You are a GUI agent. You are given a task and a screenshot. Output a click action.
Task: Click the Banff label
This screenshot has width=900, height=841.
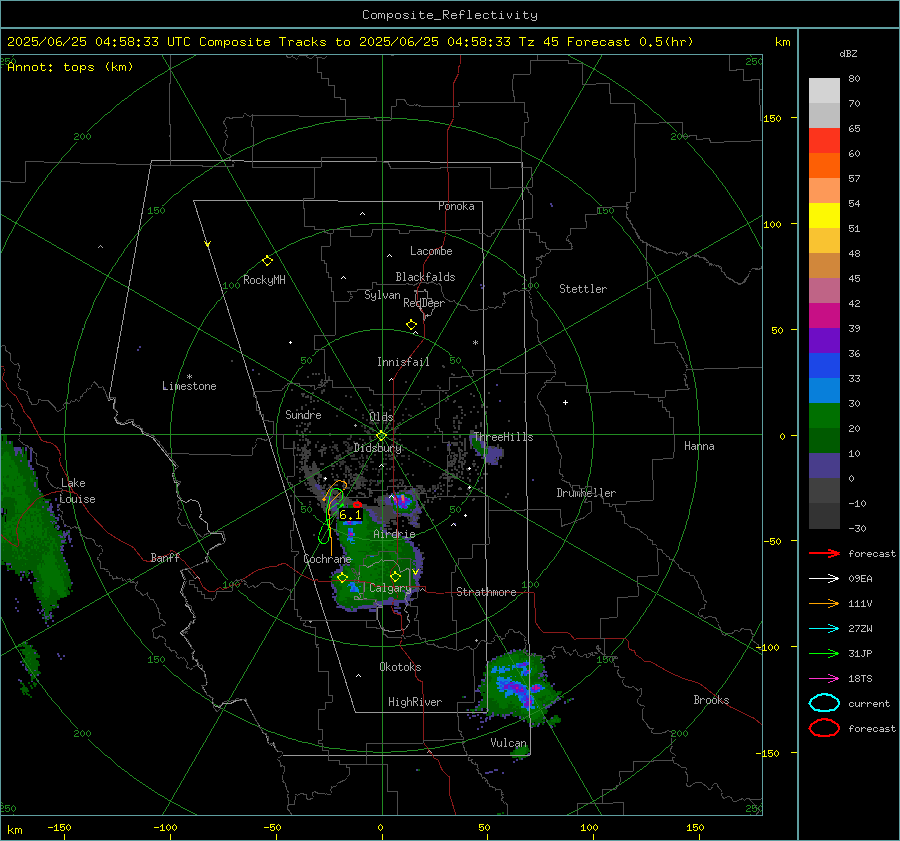(165, 557)
